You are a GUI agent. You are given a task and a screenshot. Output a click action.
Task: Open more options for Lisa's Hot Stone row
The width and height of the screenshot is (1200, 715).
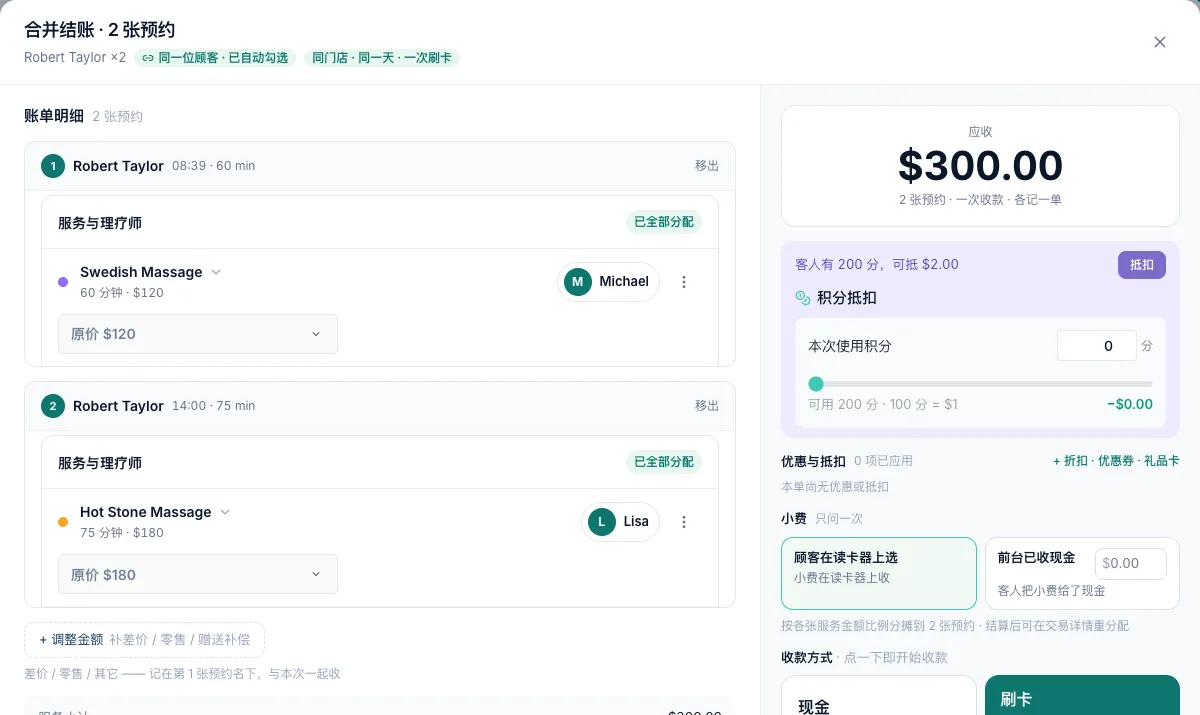pos(684,522)
